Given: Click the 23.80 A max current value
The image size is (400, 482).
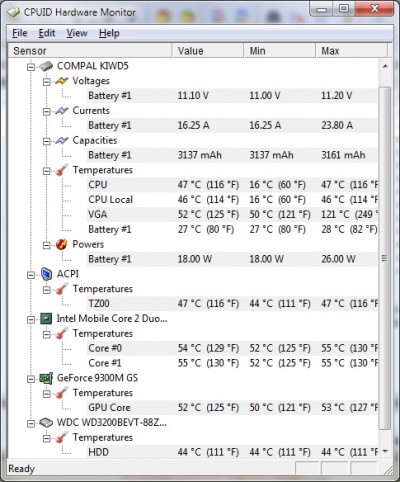Looking at the screenshot, I should tap(337, 125).
